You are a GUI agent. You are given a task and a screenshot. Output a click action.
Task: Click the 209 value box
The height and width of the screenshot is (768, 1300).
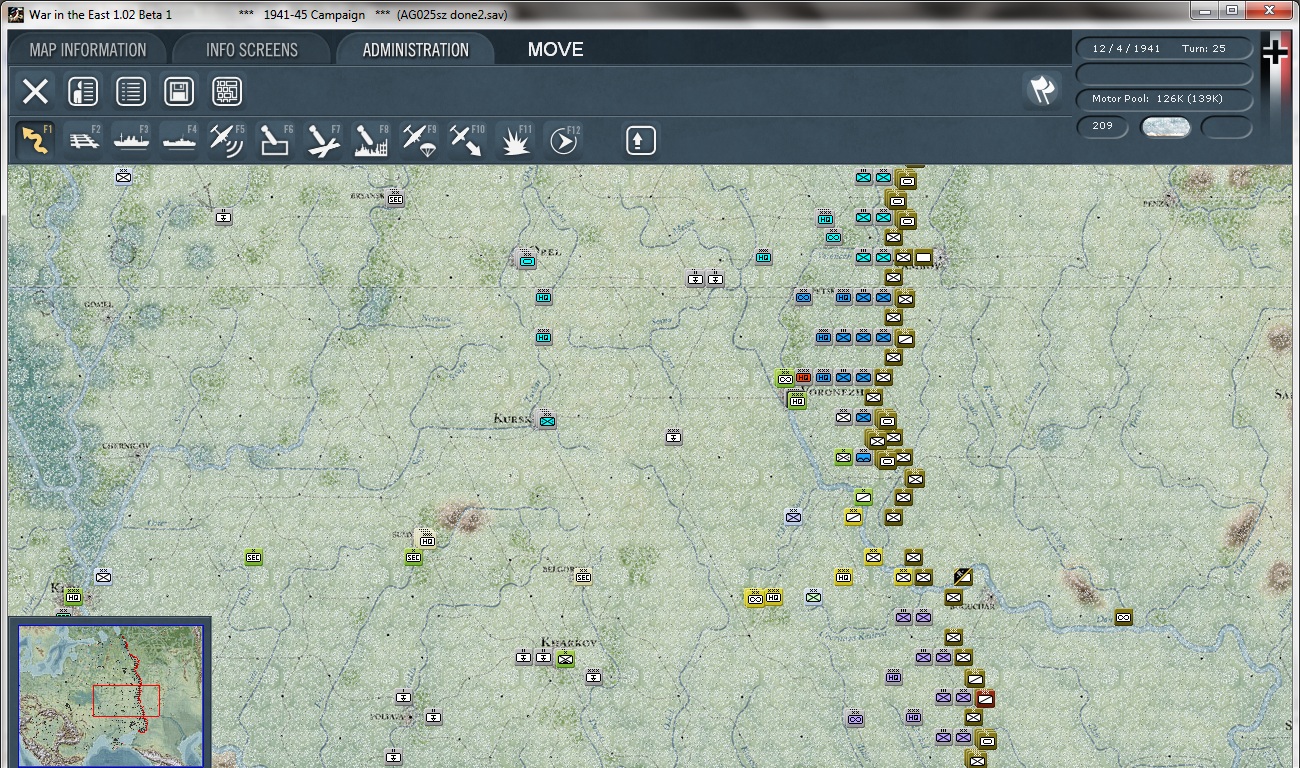pos(1103,126)
